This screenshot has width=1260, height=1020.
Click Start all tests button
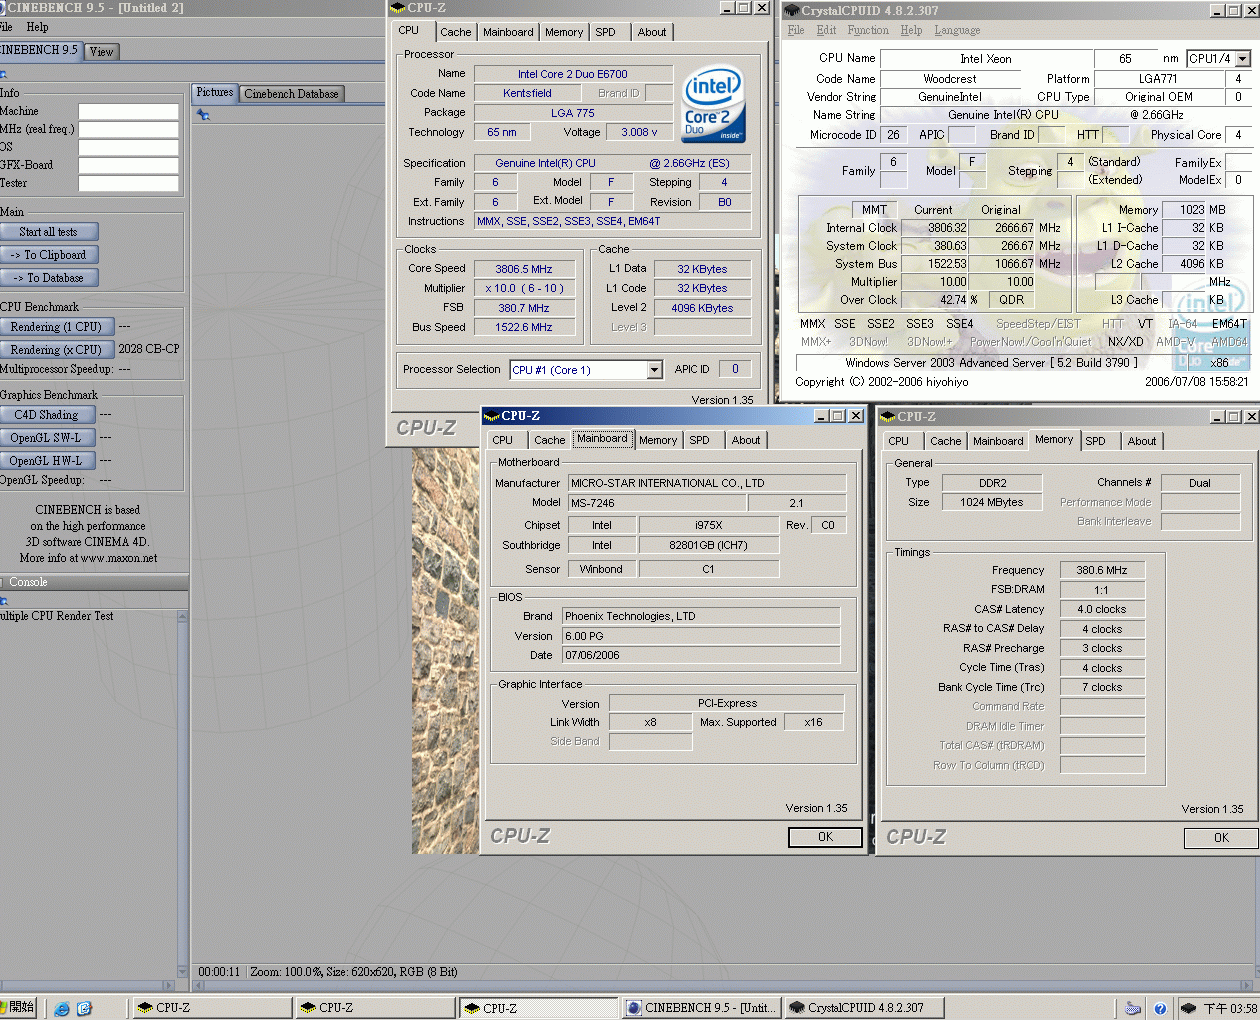[48, 232]
